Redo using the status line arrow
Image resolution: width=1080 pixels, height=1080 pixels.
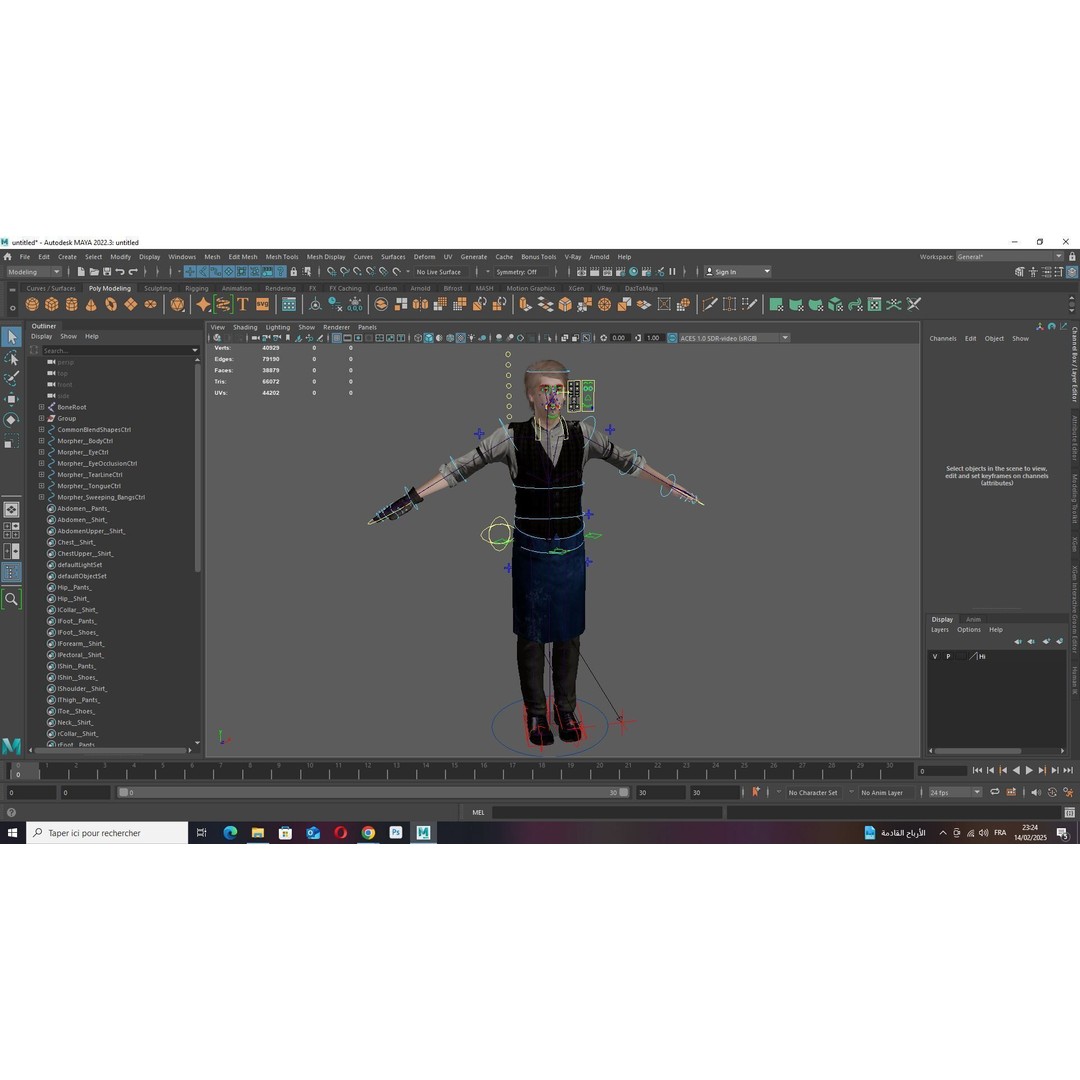[x=133, y=272]
